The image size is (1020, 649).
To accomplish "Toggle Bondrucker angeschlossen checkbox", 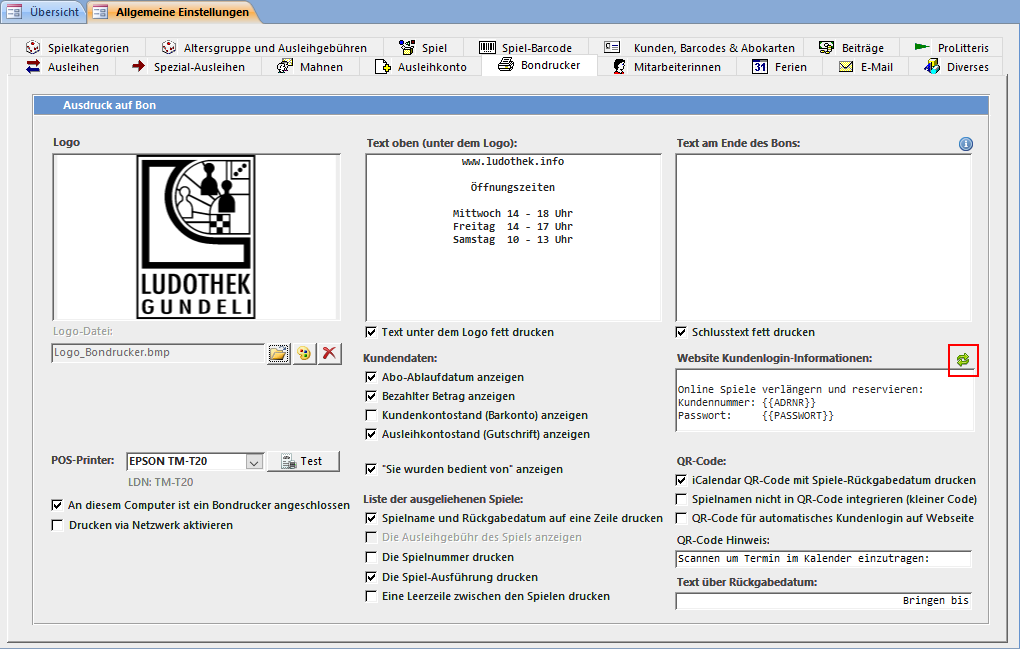I will (57, 505).
